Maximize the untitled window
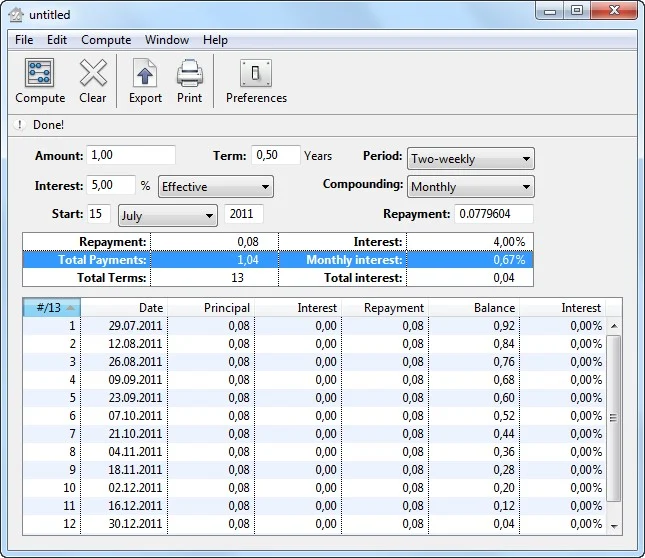The width and height of the screenshot is (645, 558). click(577, 11)
